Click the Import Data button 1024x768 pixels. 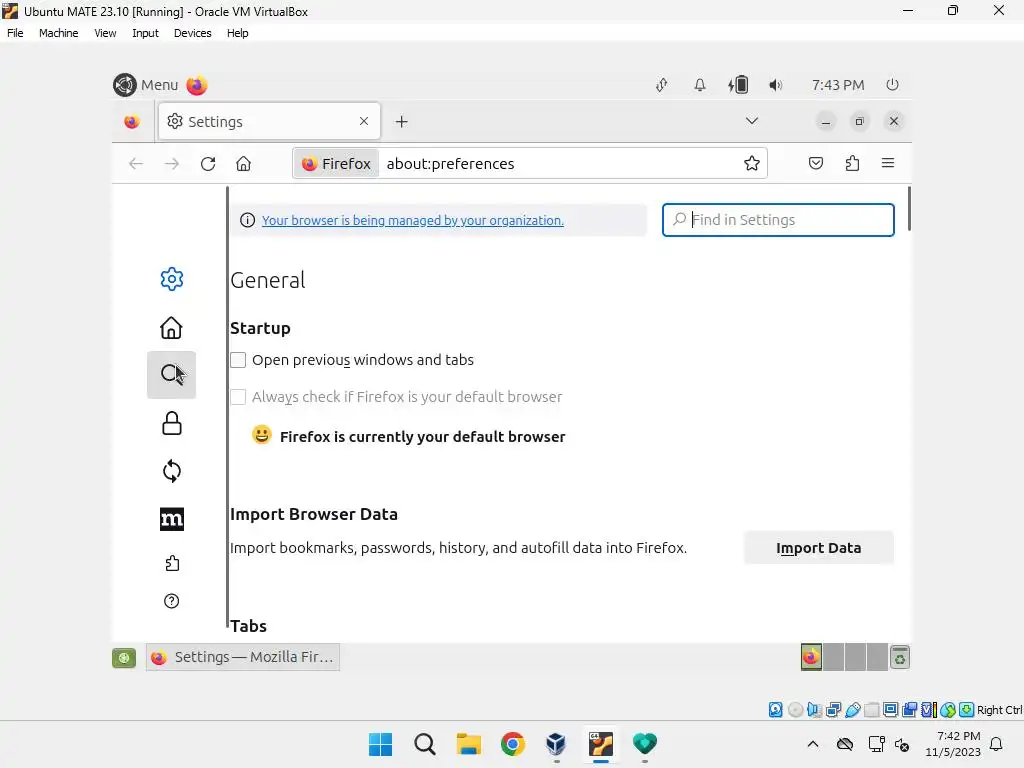[818, 548]
